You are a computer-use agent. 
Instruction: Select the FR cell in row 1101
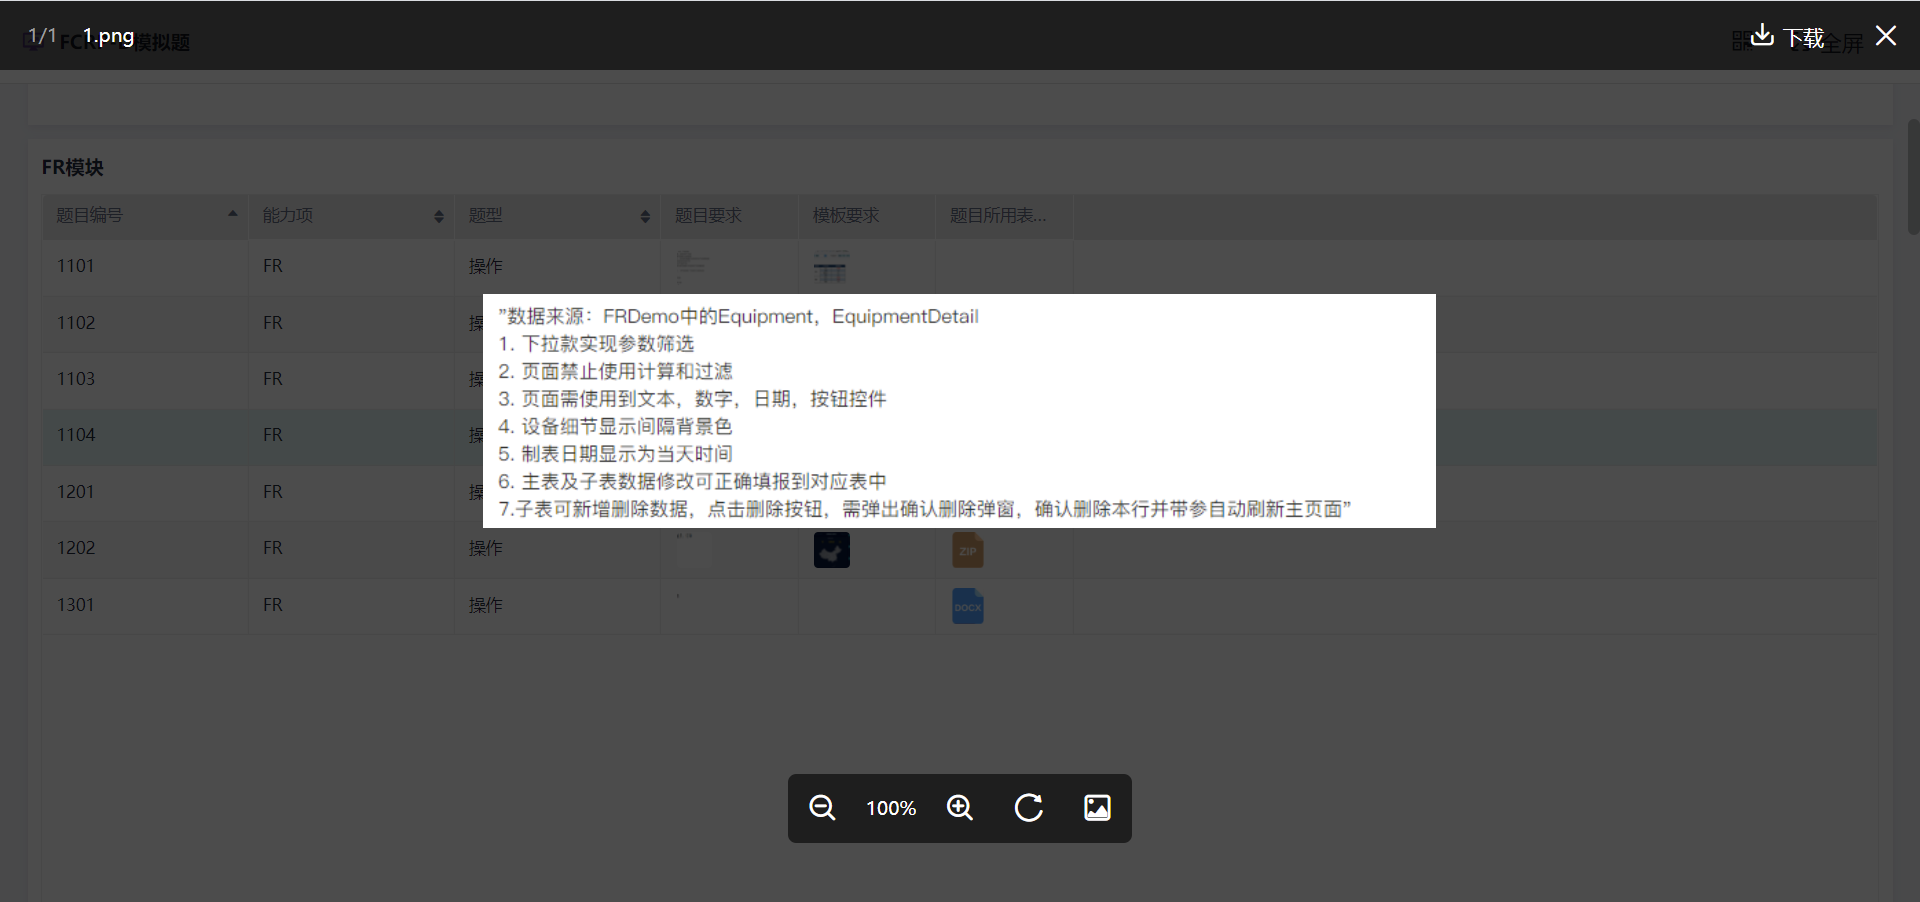coord(351,266)
